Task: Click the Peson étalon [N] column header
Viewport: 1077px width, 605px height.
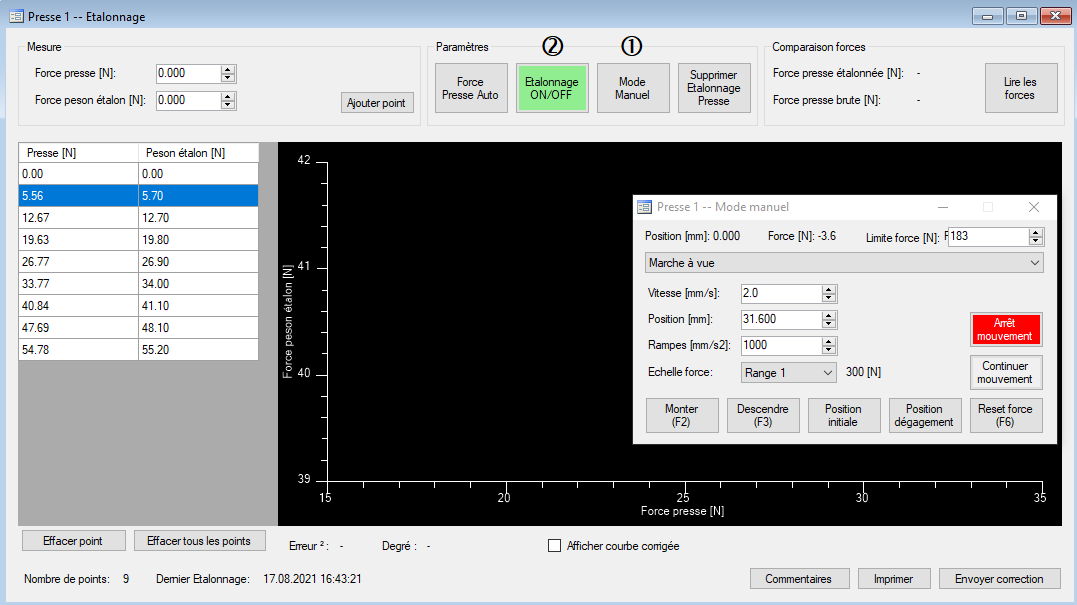Action: [199, 152]
